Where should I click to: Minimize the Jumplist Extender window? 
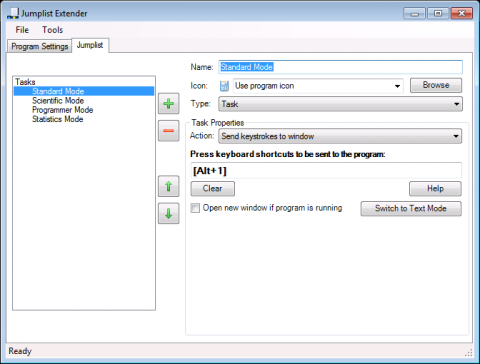[x=414, y=14]
